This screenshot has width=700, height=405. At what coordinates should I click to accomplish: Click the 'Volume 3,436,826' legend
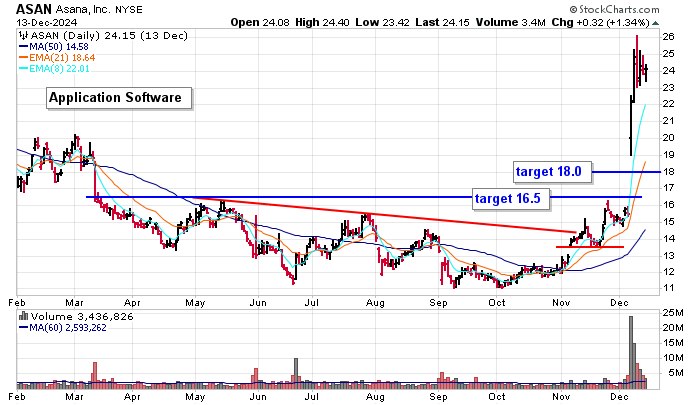coord(82,317)
